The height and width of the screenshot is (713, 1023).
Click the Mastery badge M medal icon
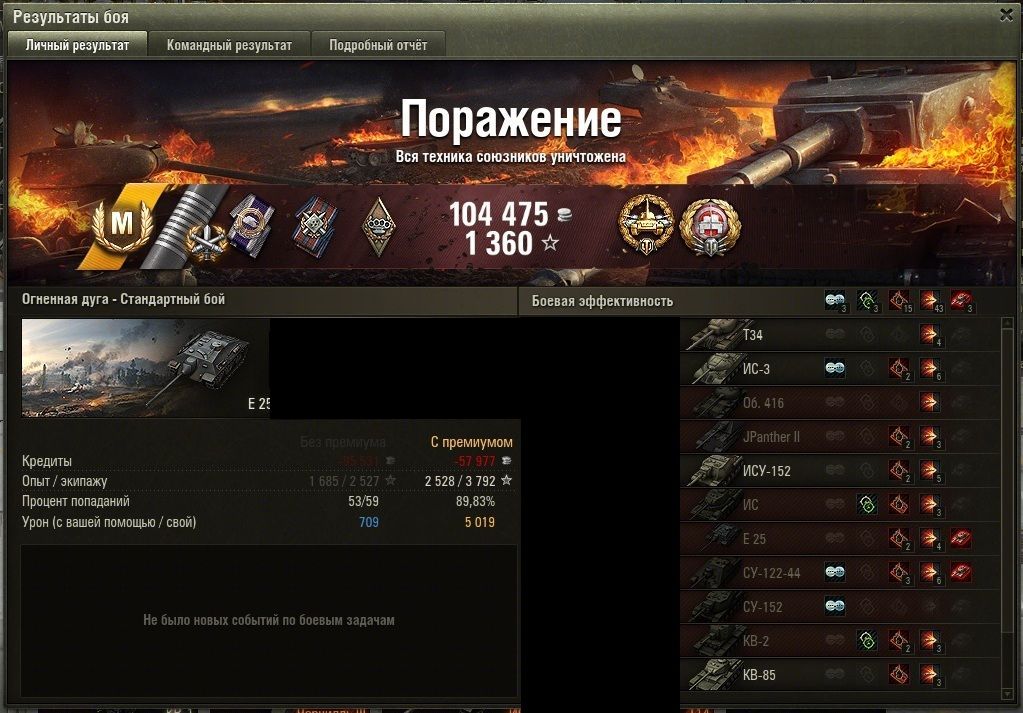pyautogui.click(x=122, y=223)
